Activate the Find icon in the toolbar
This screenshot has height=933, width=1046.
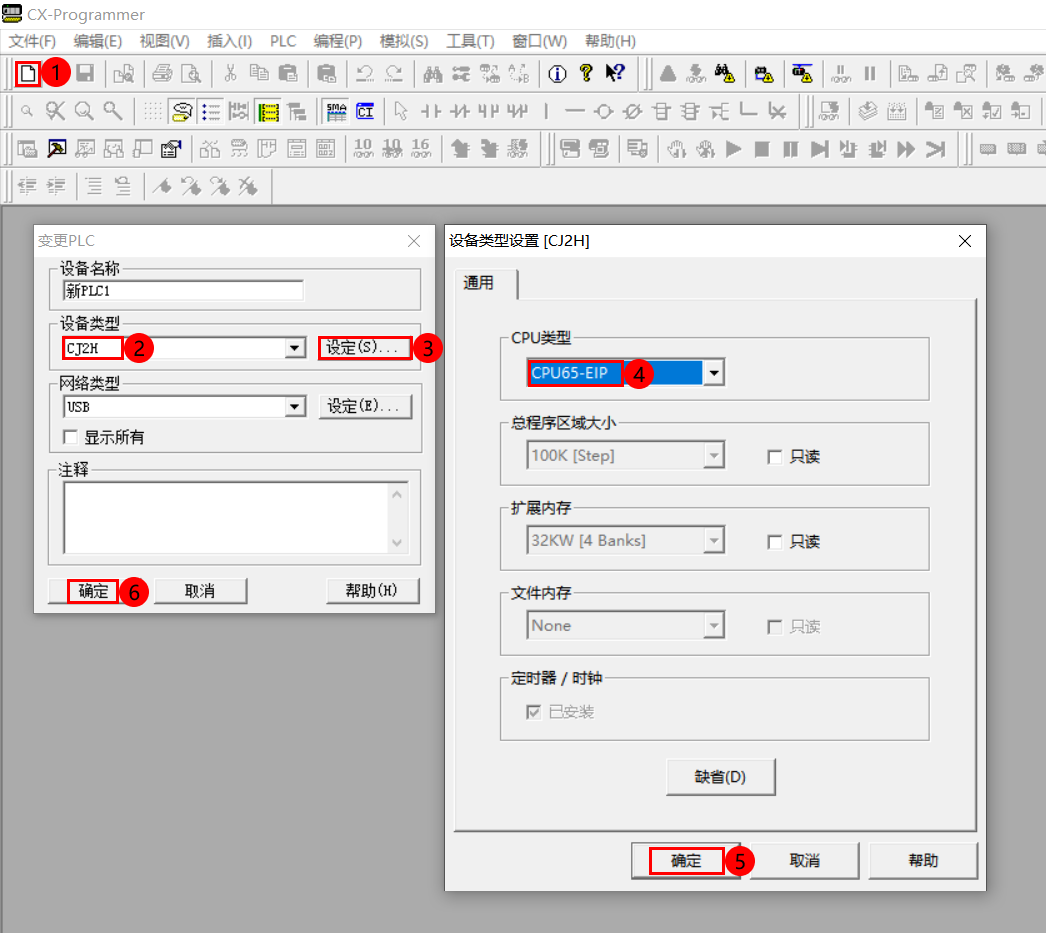tap(433, 73)
